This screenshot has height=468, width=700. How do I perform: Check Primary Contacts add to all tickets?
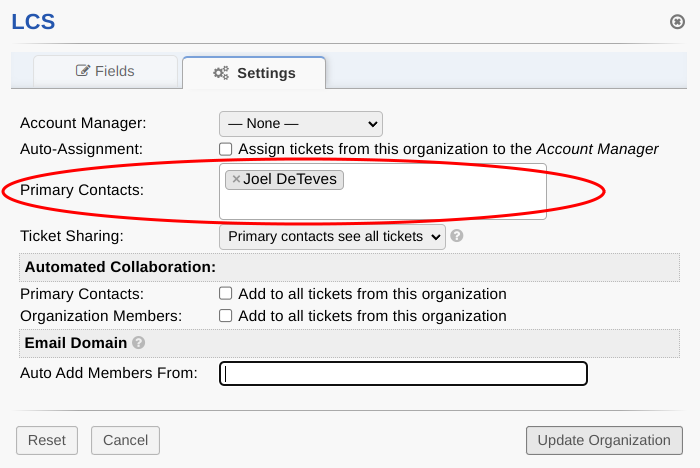tap(226, 294)
